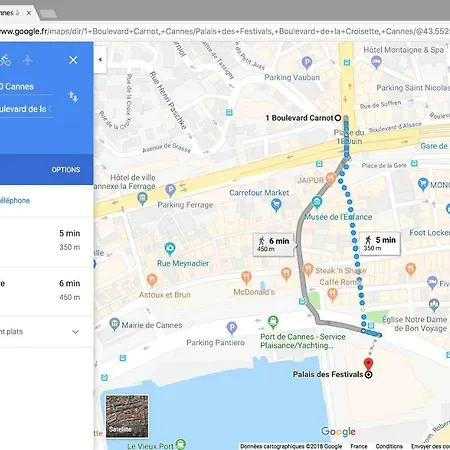Click McDonald's restaurant marker
450x450 pixels.
246,277
